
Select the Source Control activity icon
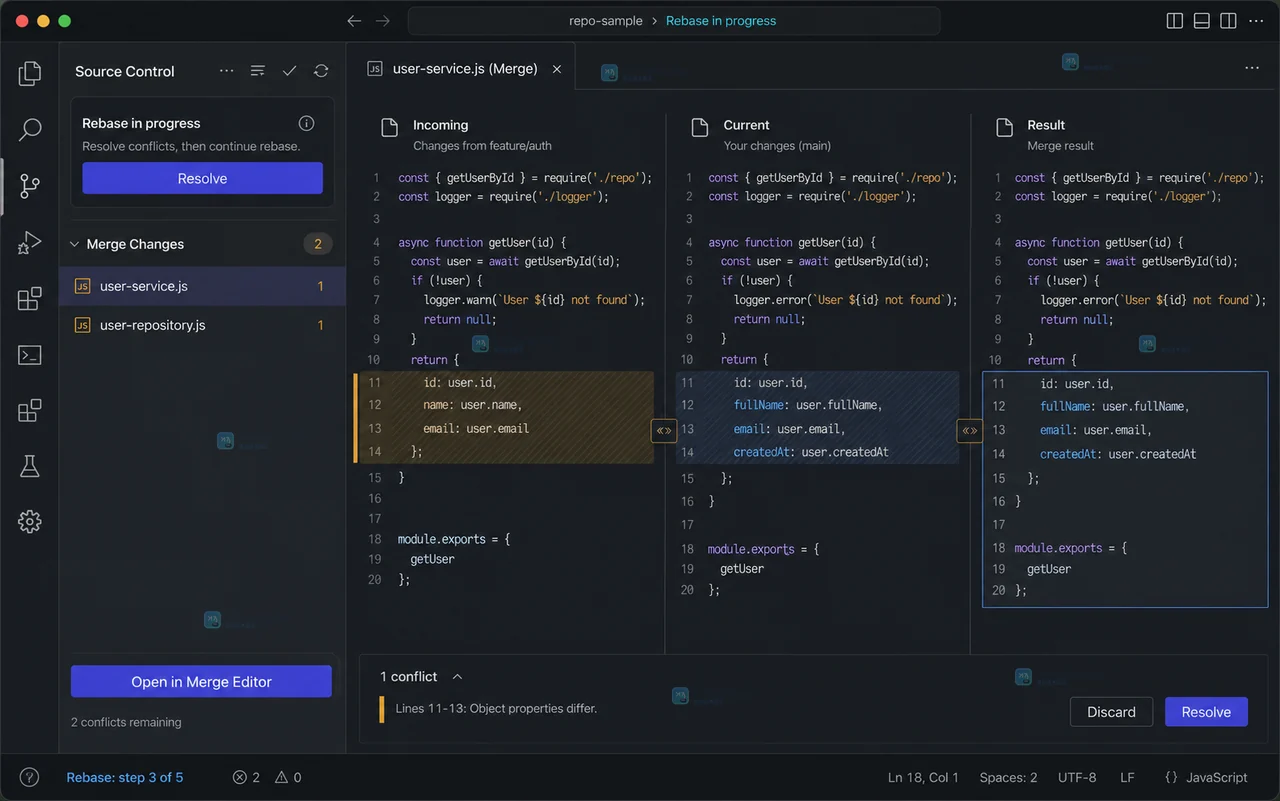pyautogui.click(x=30, y=185)
